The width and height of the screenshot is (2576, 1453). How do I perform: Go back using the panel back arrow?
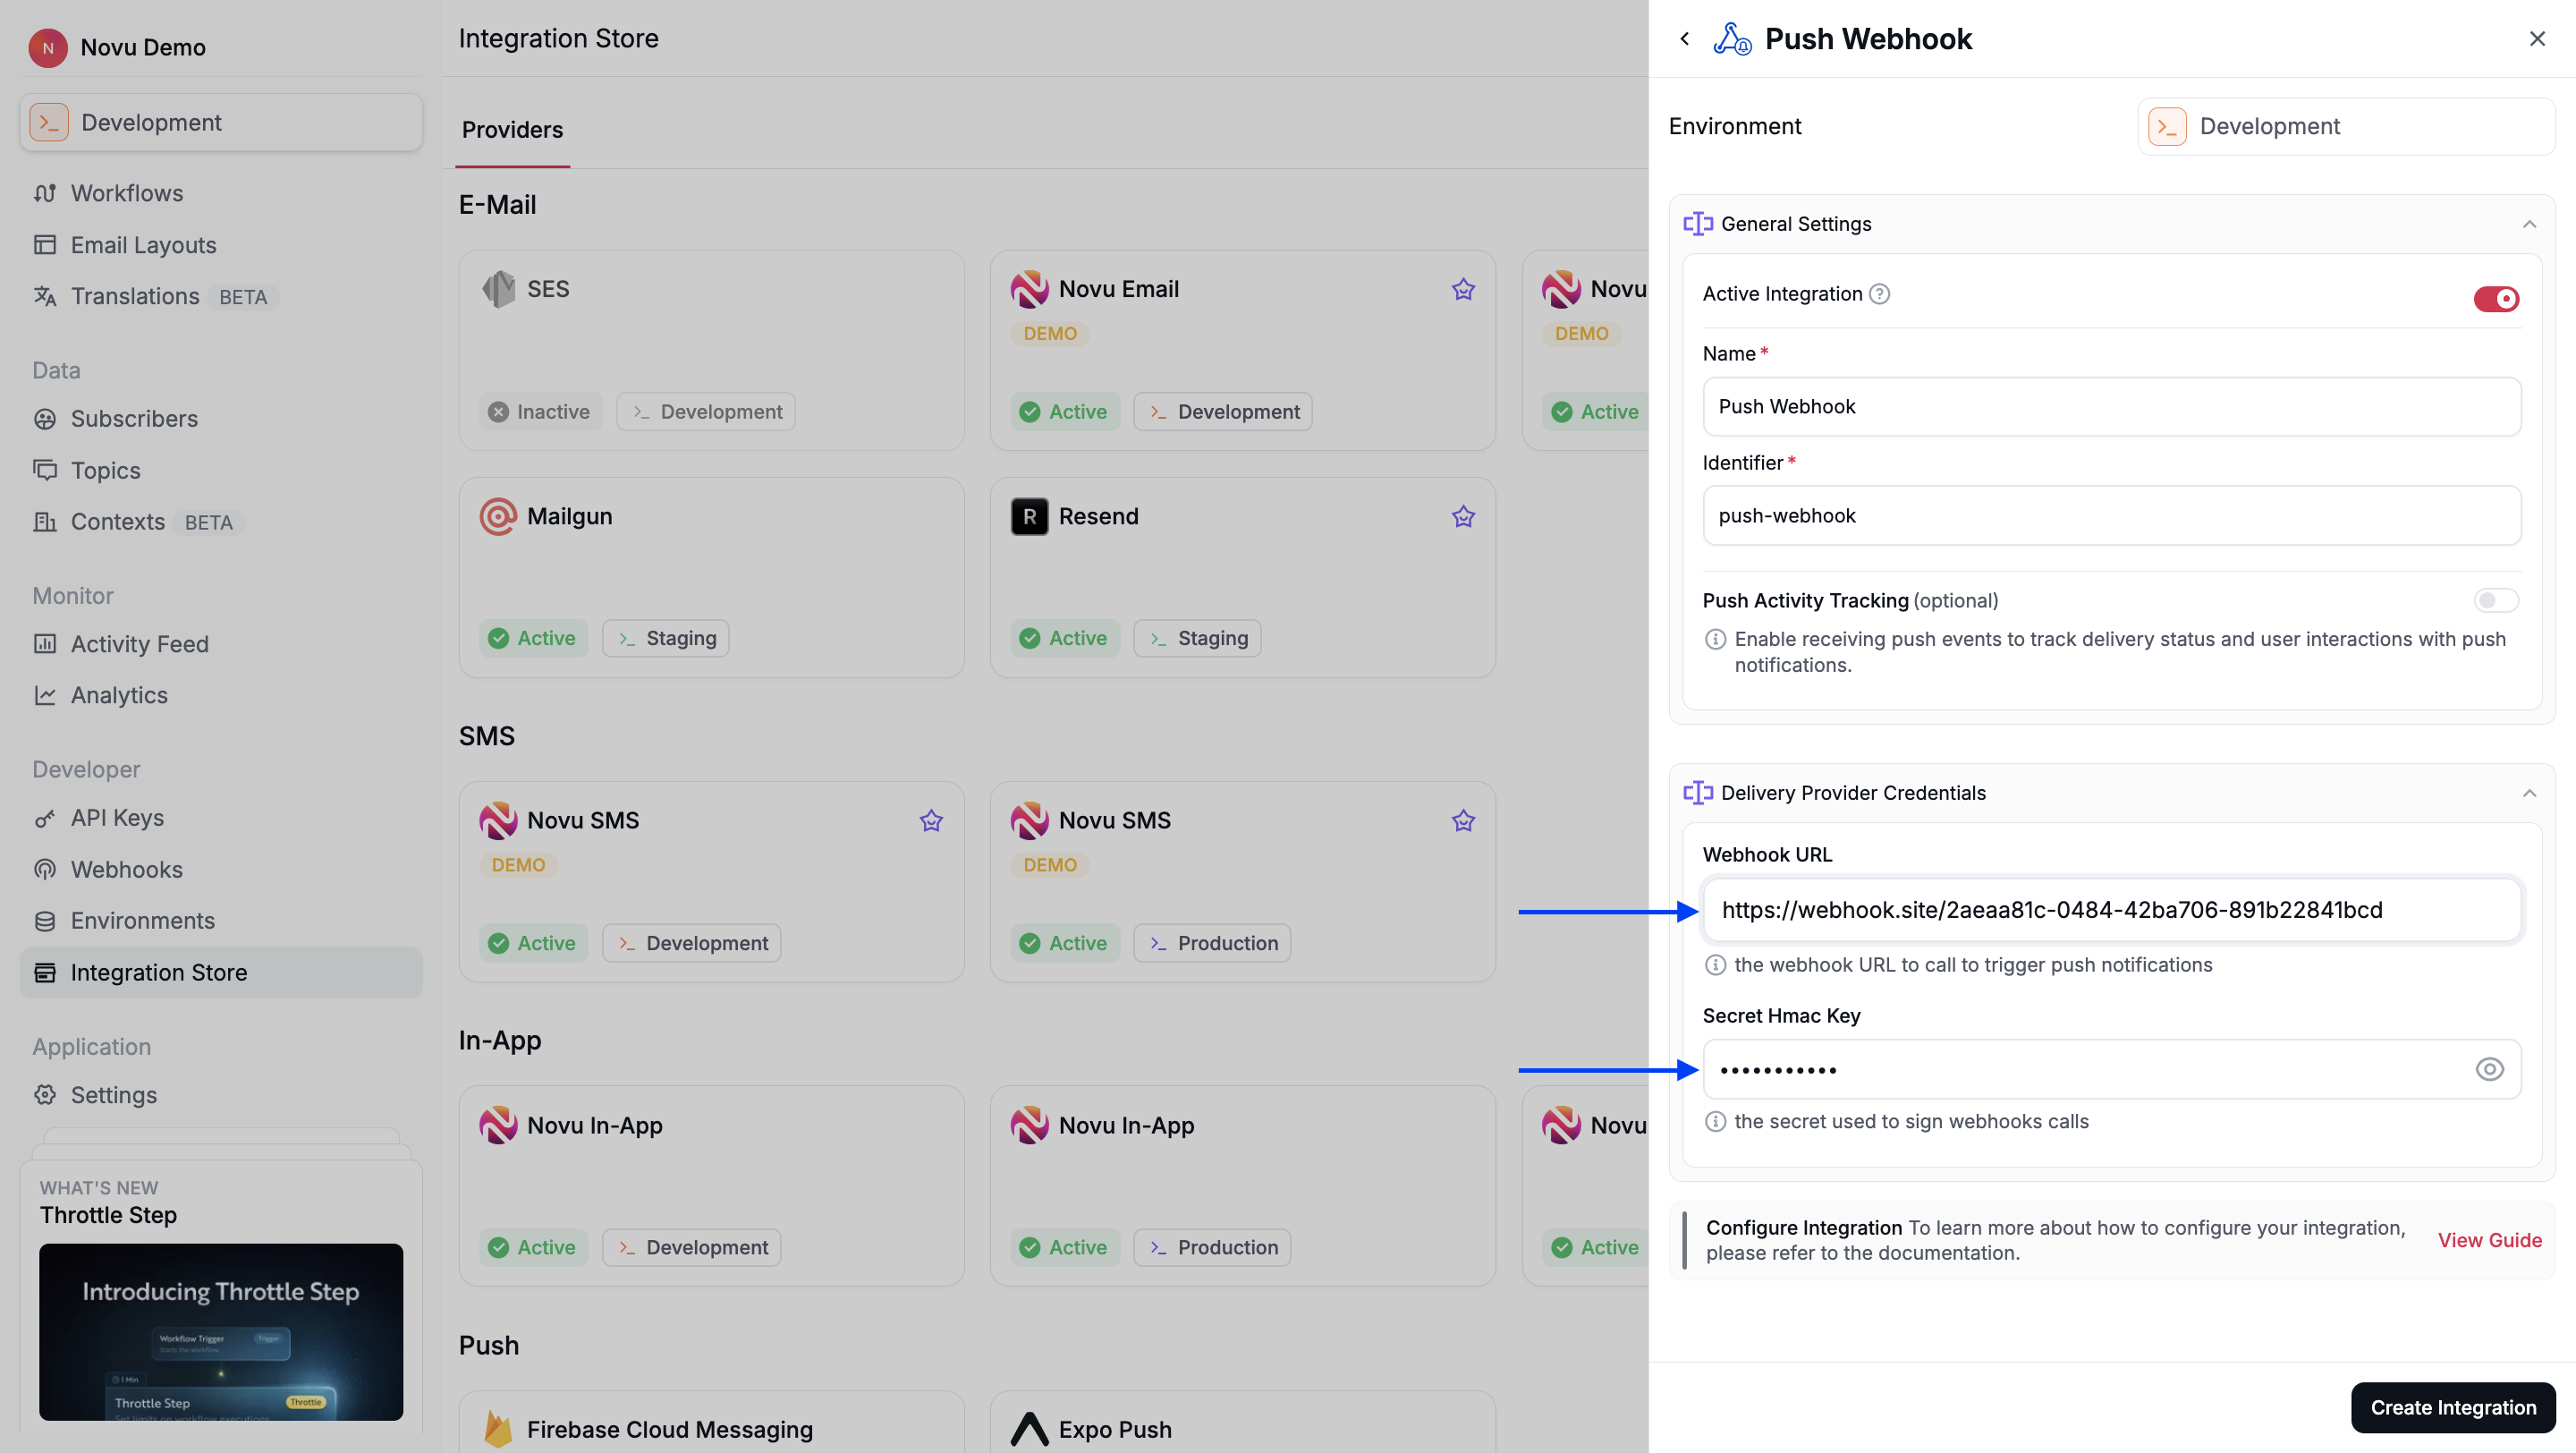[1684, 38]
